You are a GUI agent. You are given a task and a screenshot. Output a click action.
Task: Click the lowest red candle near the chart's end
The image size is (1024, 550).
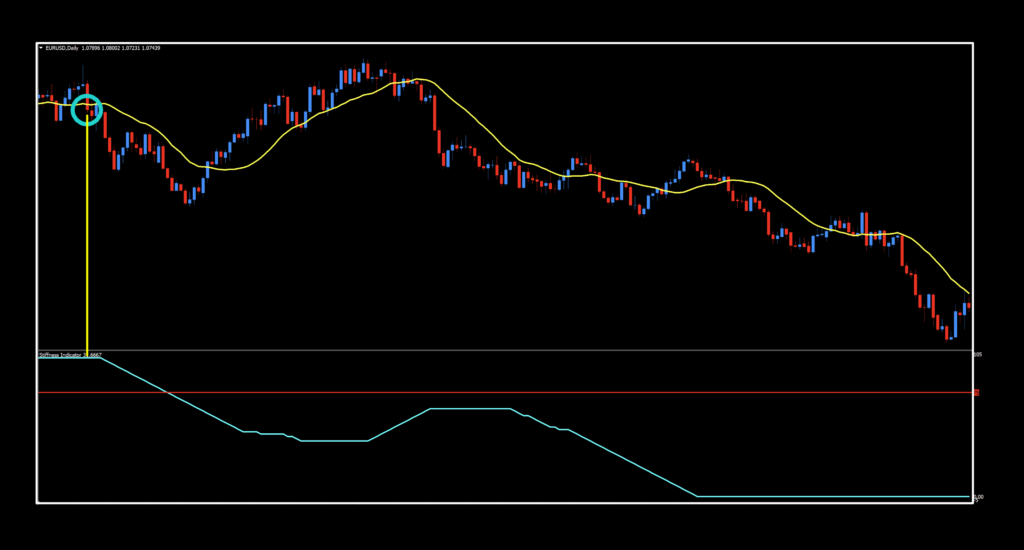point(947,333)
